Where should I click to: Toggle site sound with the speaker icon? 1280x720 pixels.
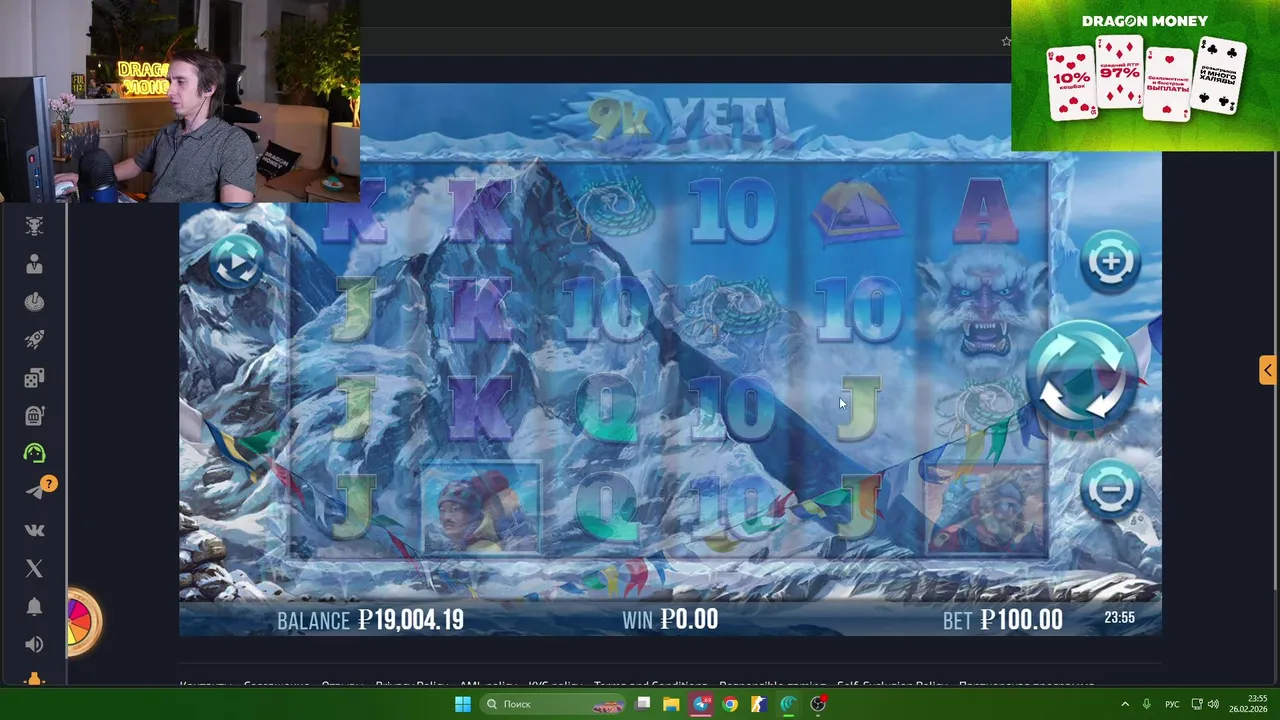pyautogui.click(x=34, y=644)
